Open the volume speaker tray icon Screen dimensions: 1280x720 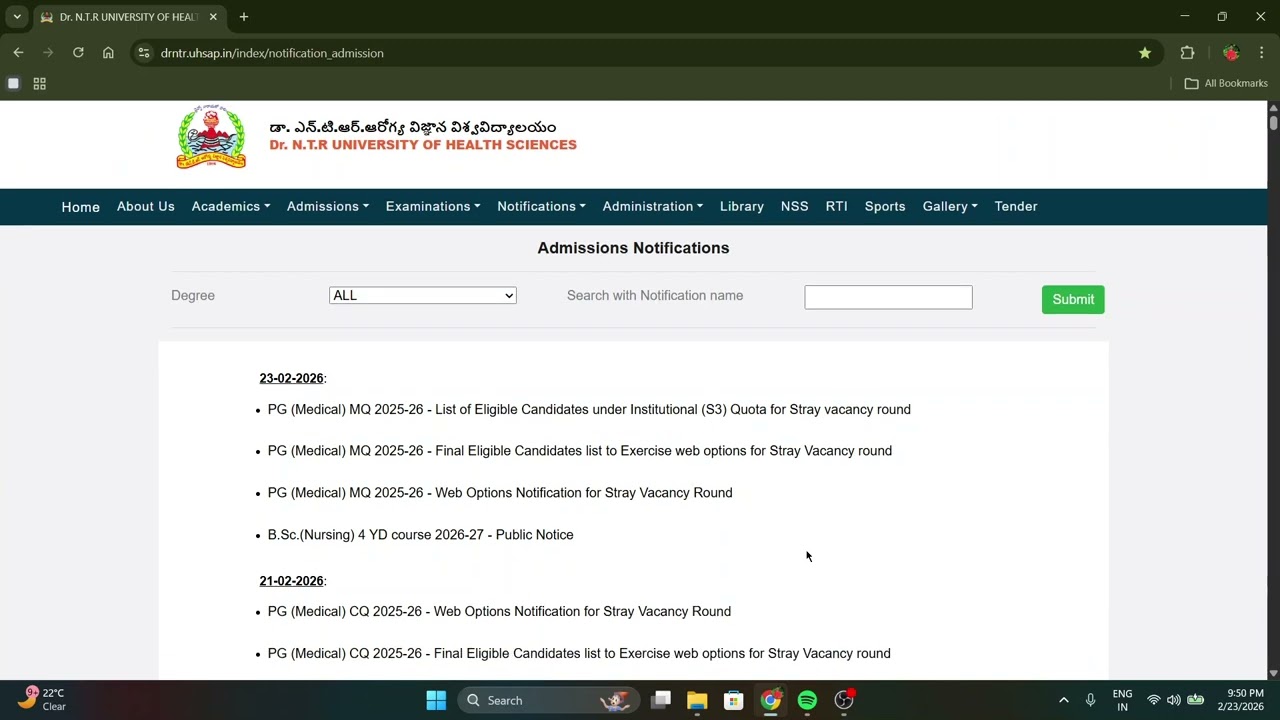click(x=1174, y=700)
